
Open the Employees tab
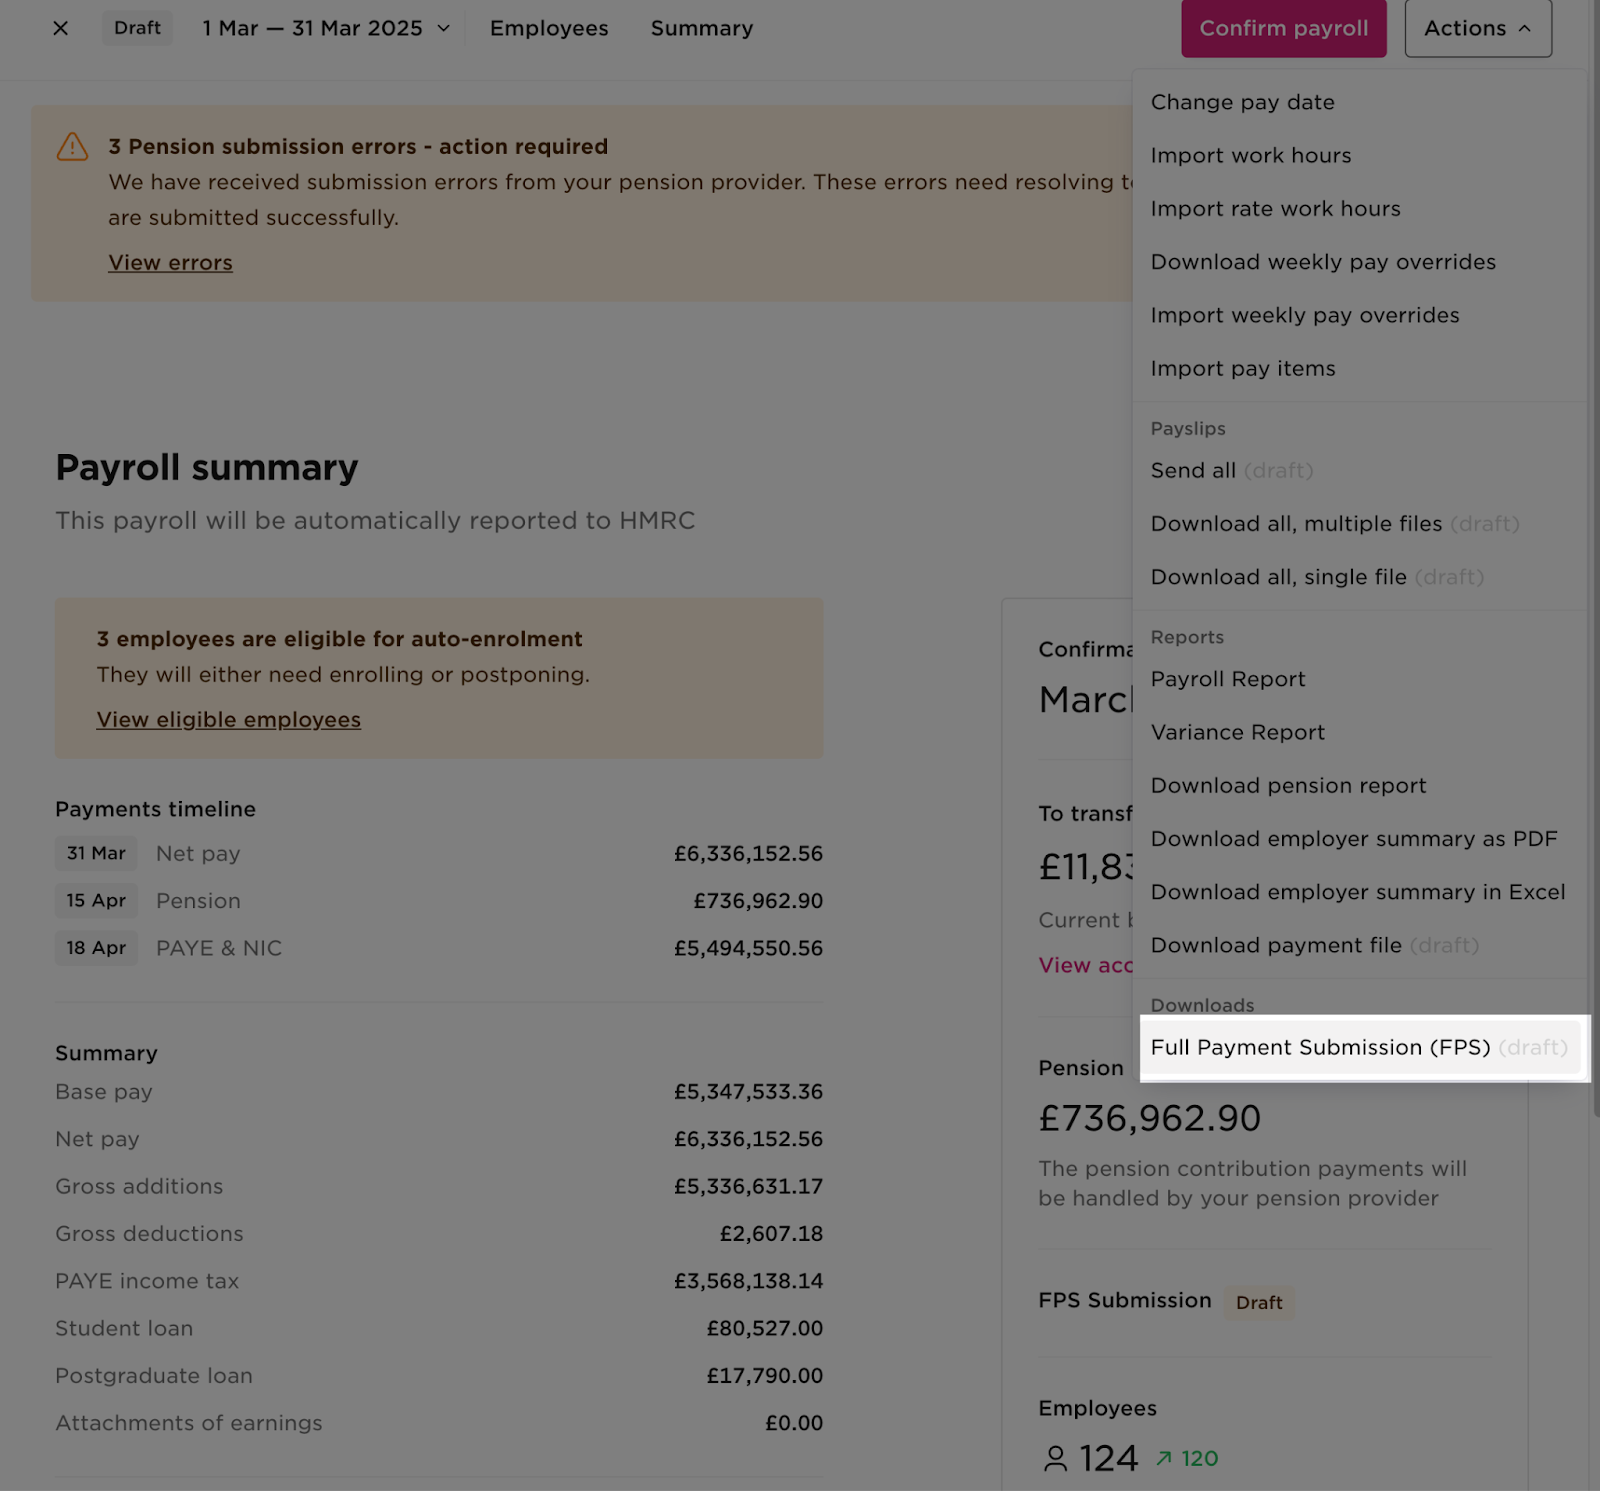pos(549,28)
